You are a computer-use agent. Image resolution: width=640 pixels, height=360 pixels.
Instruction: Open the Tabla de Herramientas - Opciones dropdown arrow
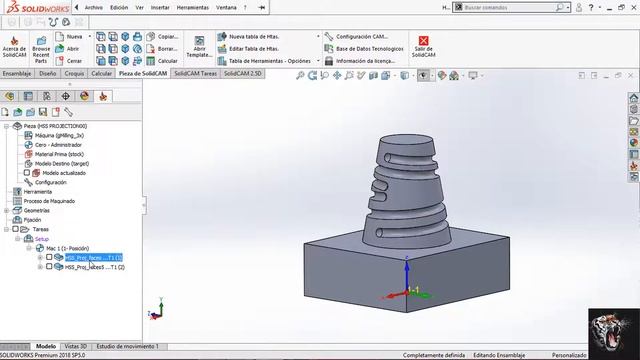pyautogui.click(x=318, y=61)
